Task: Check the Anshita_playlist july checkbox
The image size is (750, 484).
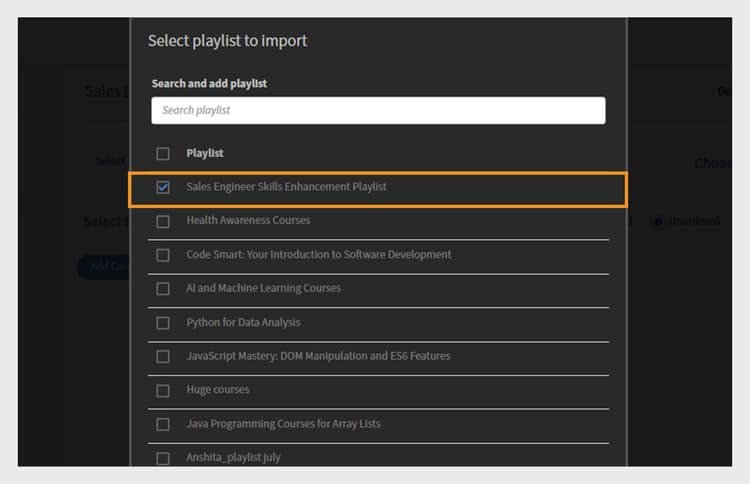Action: point(163,458)
